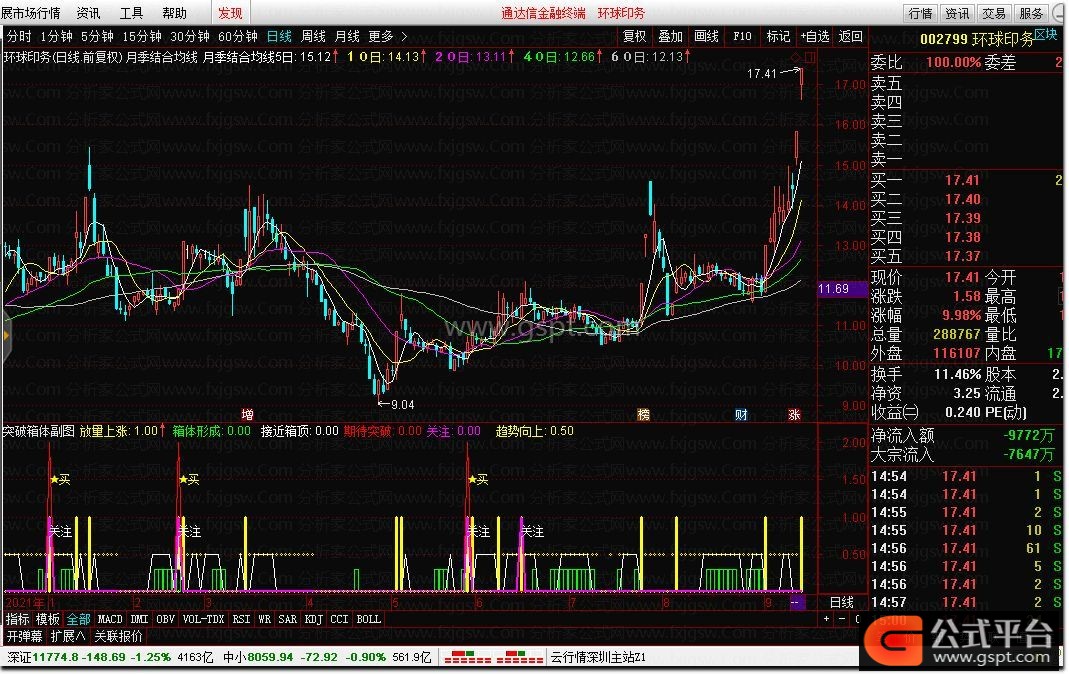Open the 工具 menu
1069x674 pixels.
click(132, 13)
